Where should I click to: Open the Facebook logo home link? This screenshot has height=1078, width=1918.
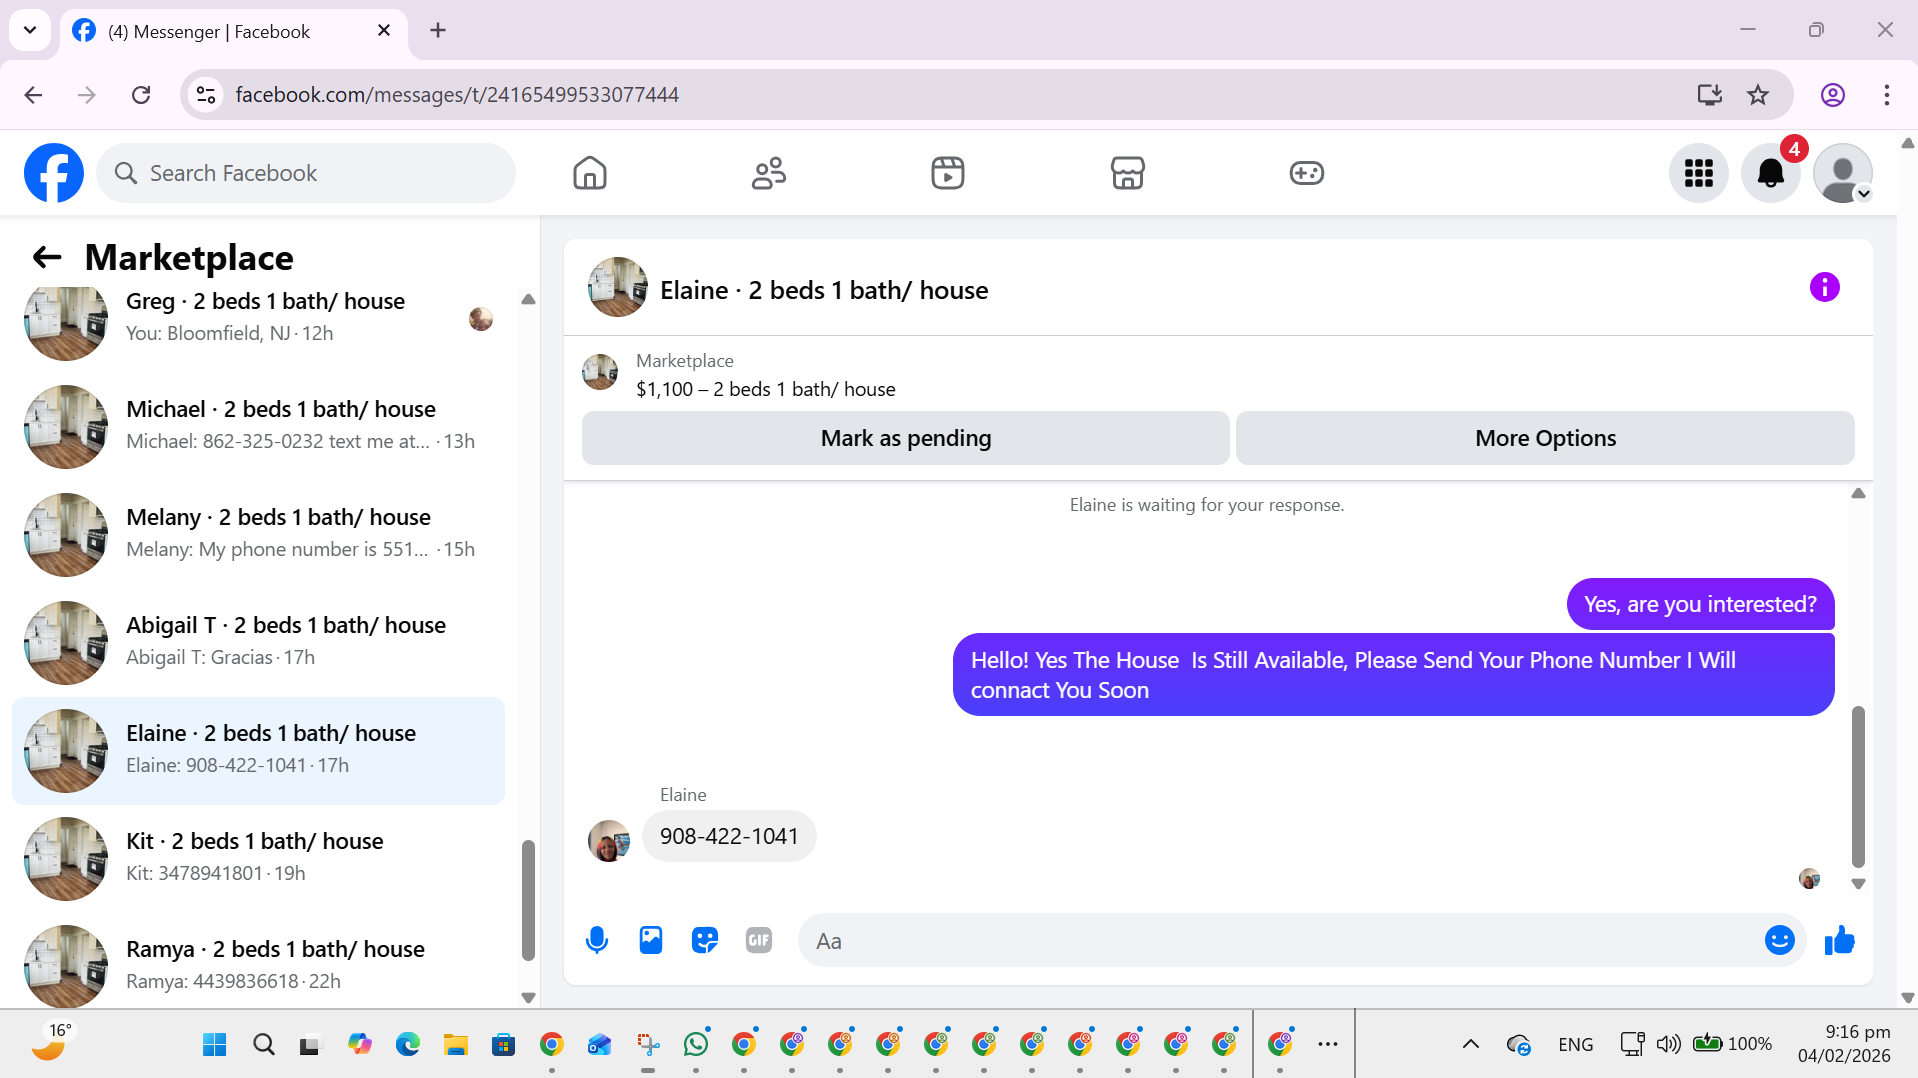(54, 173)
